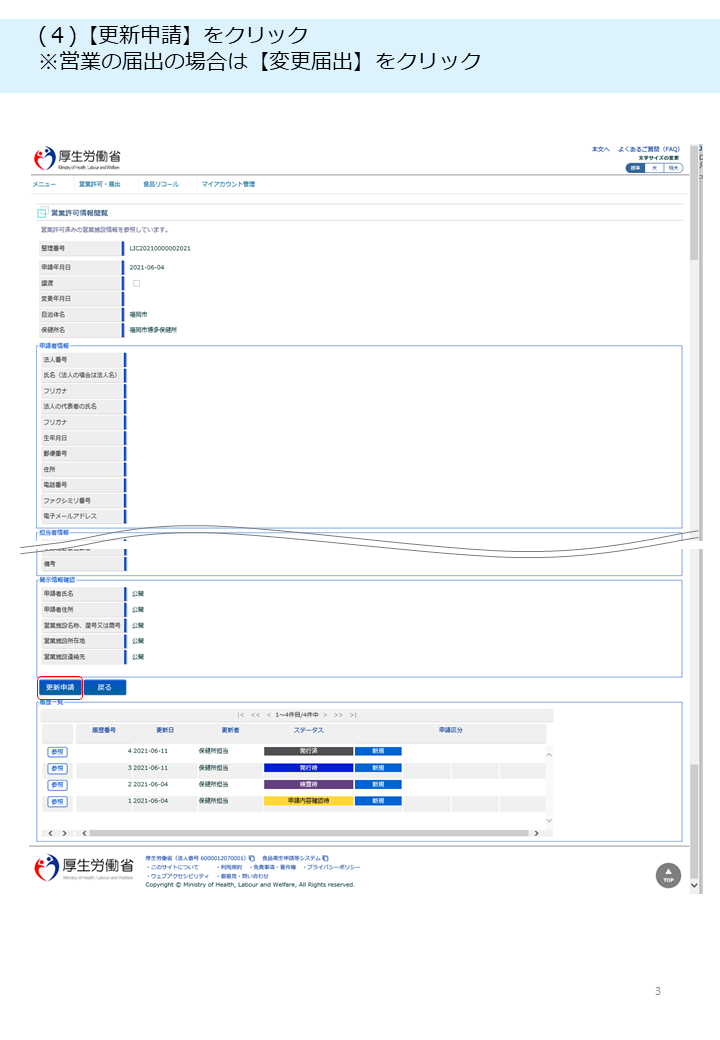Click 参照 button for history row 4
Image resolution: width=720 pixels, height=1040 pixels.
click(x=57, y=751)
